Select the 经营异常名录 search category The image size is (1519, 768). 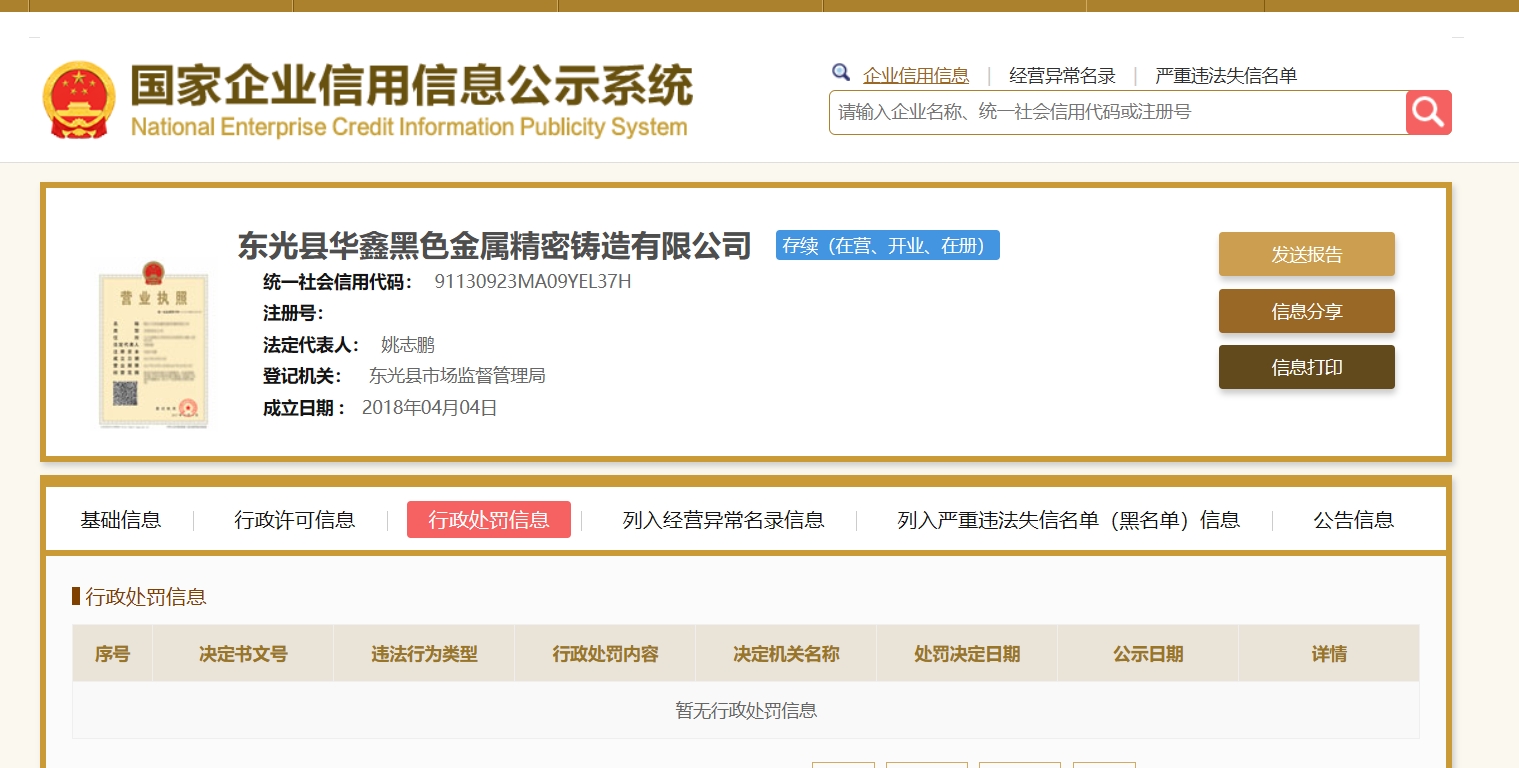coord(1062,76)
